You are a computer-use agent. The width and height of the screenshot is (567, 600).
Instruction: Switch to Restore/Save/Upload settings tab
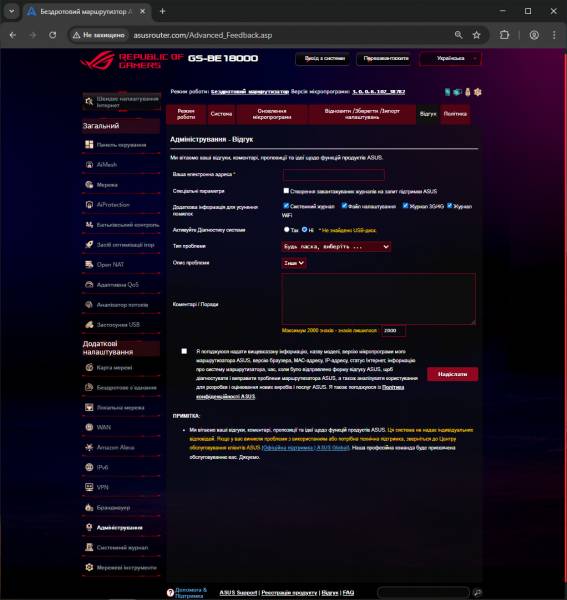pyautogui.click(x=362, y=114)
